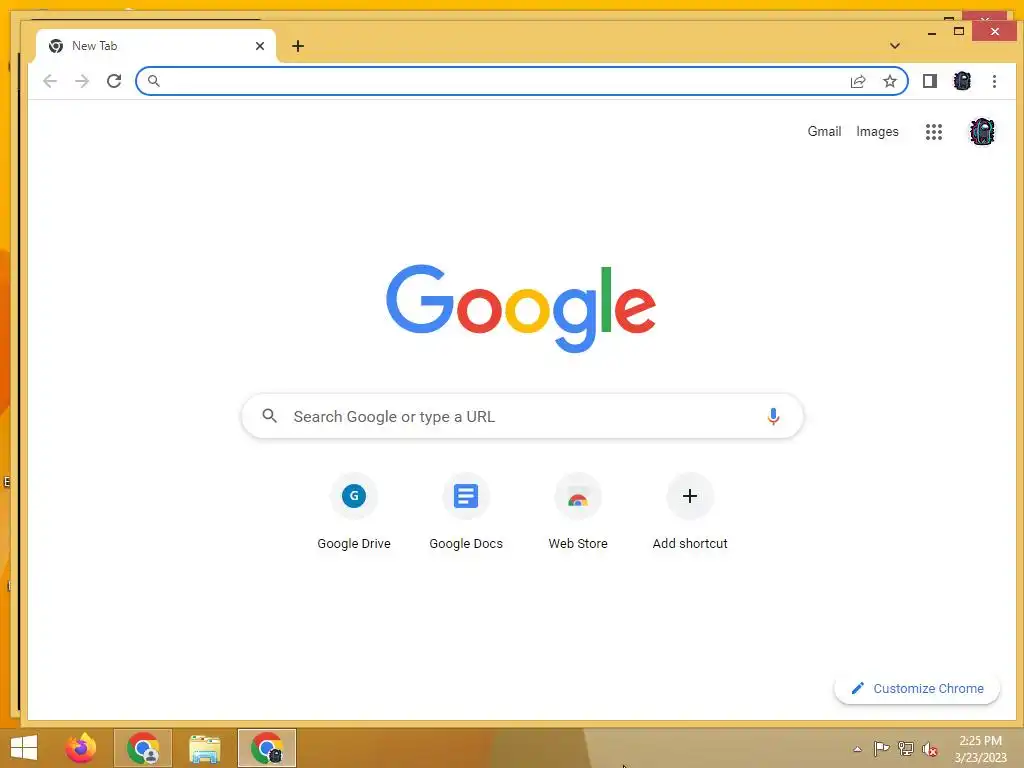
Task: Share this page via the share icon
Action: 857,81
